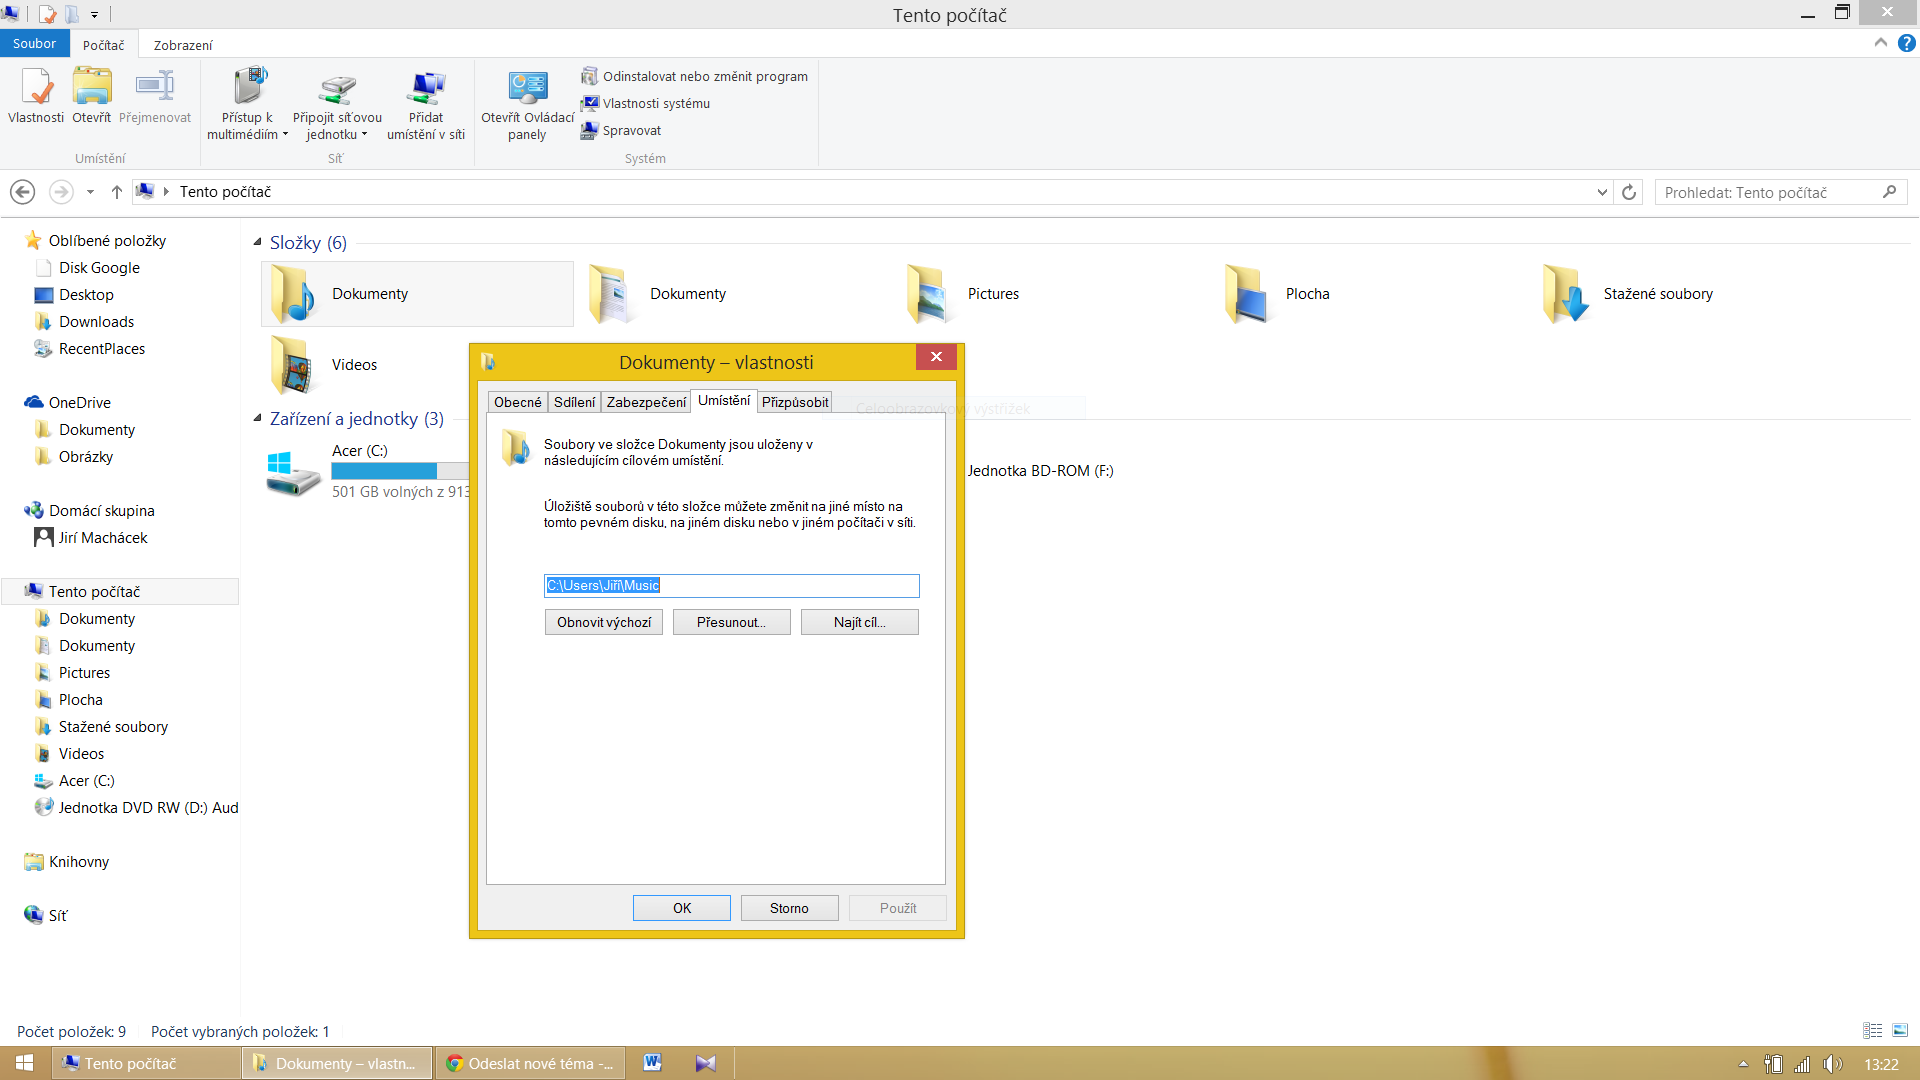
Task: Collapse the Složky (6) group
Action: tap(258, 242)
